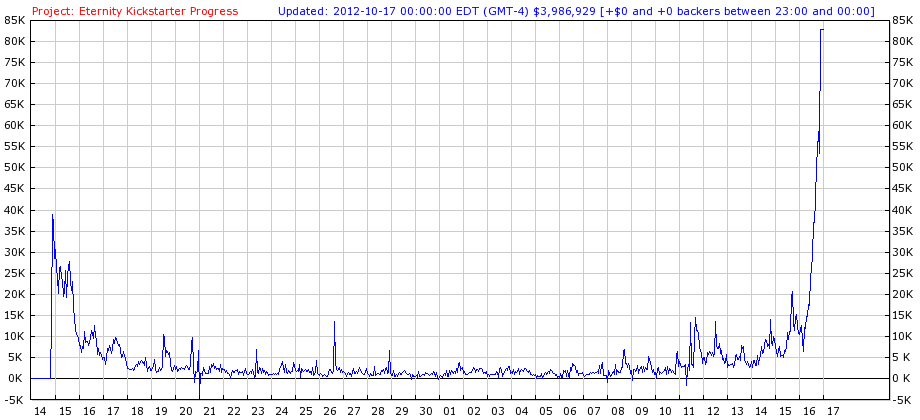920x420 pixels.
Task: Click the 60K label on the left axis
Action: (x=15, y=125)
